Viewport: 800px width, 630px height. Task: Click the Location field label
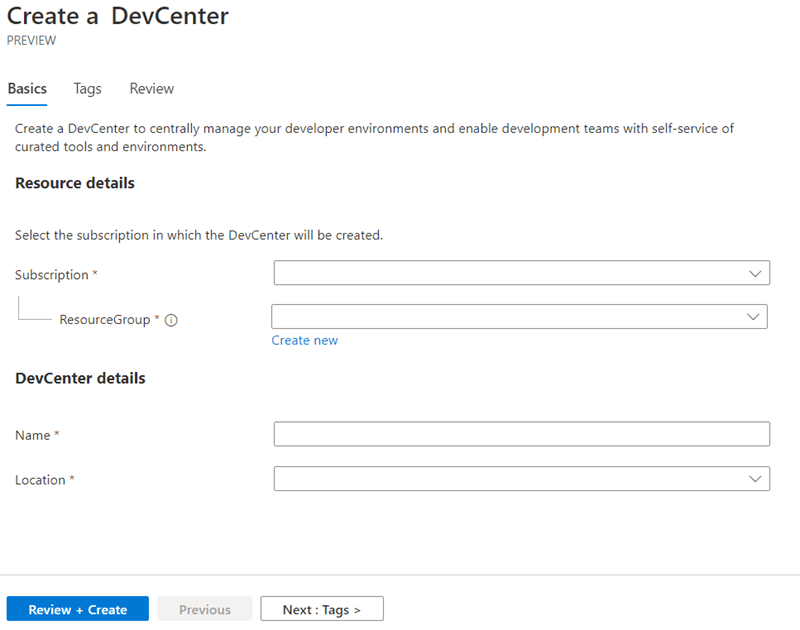click(40, 480)
